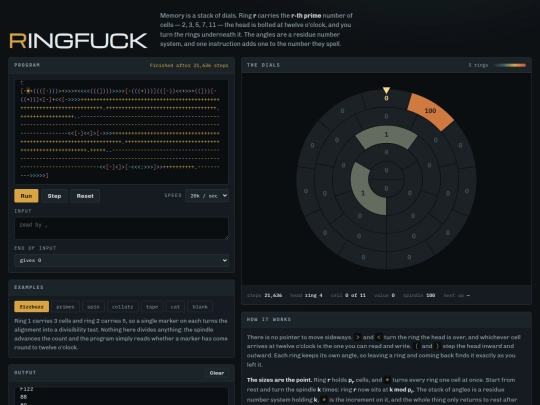Image resolution: width=540 pixels, height=405 pixels.
Task: Click the head pointer triangle at twelve o'clock
Action: 386,90
